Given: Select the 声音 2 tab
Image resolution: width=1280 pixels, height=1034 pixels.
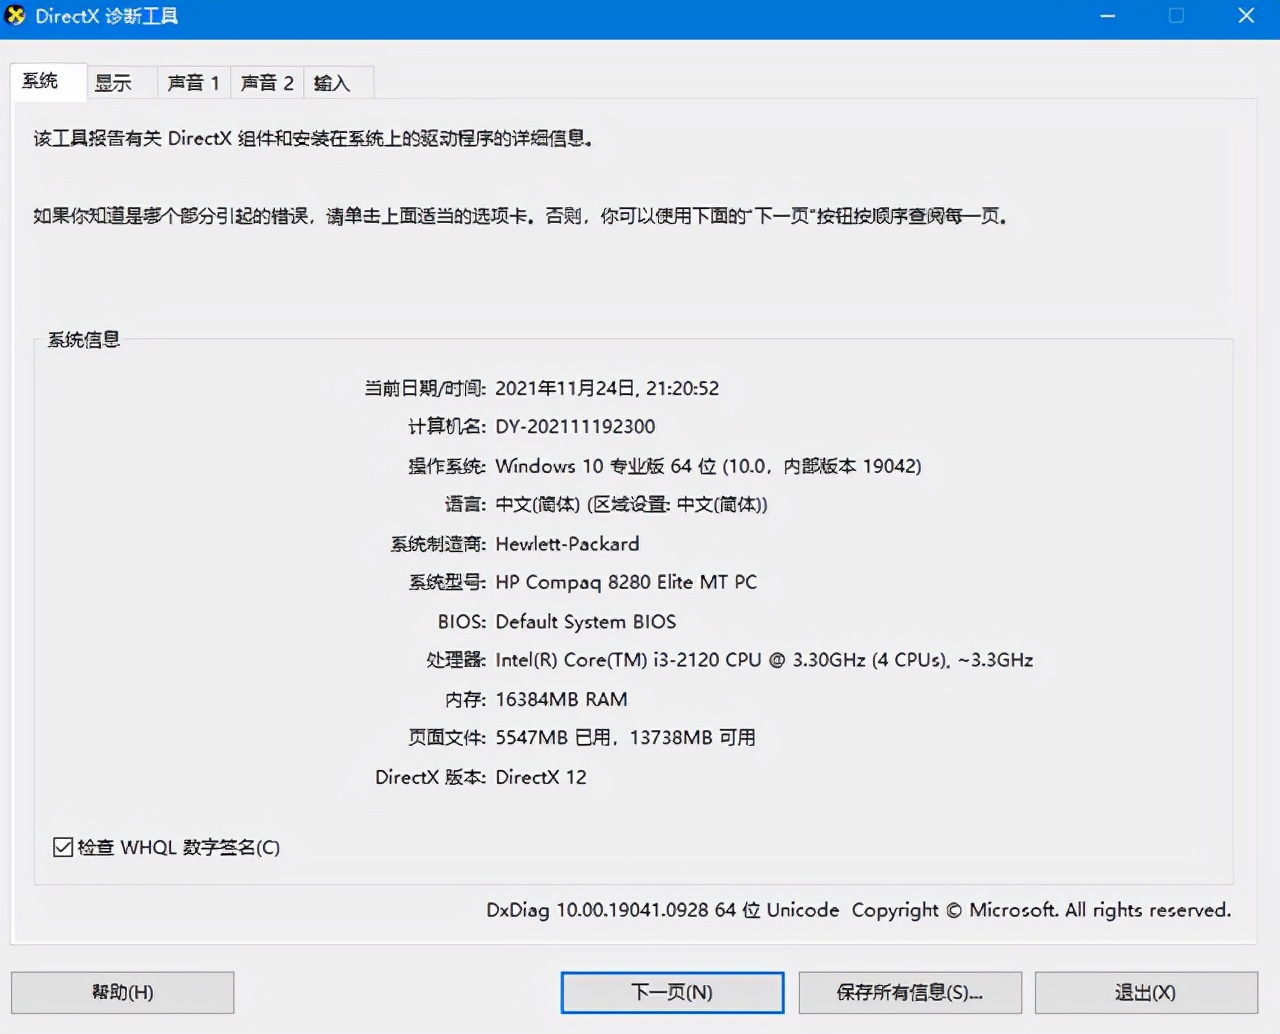Looking at the screenshot, I should pos(266,83).
